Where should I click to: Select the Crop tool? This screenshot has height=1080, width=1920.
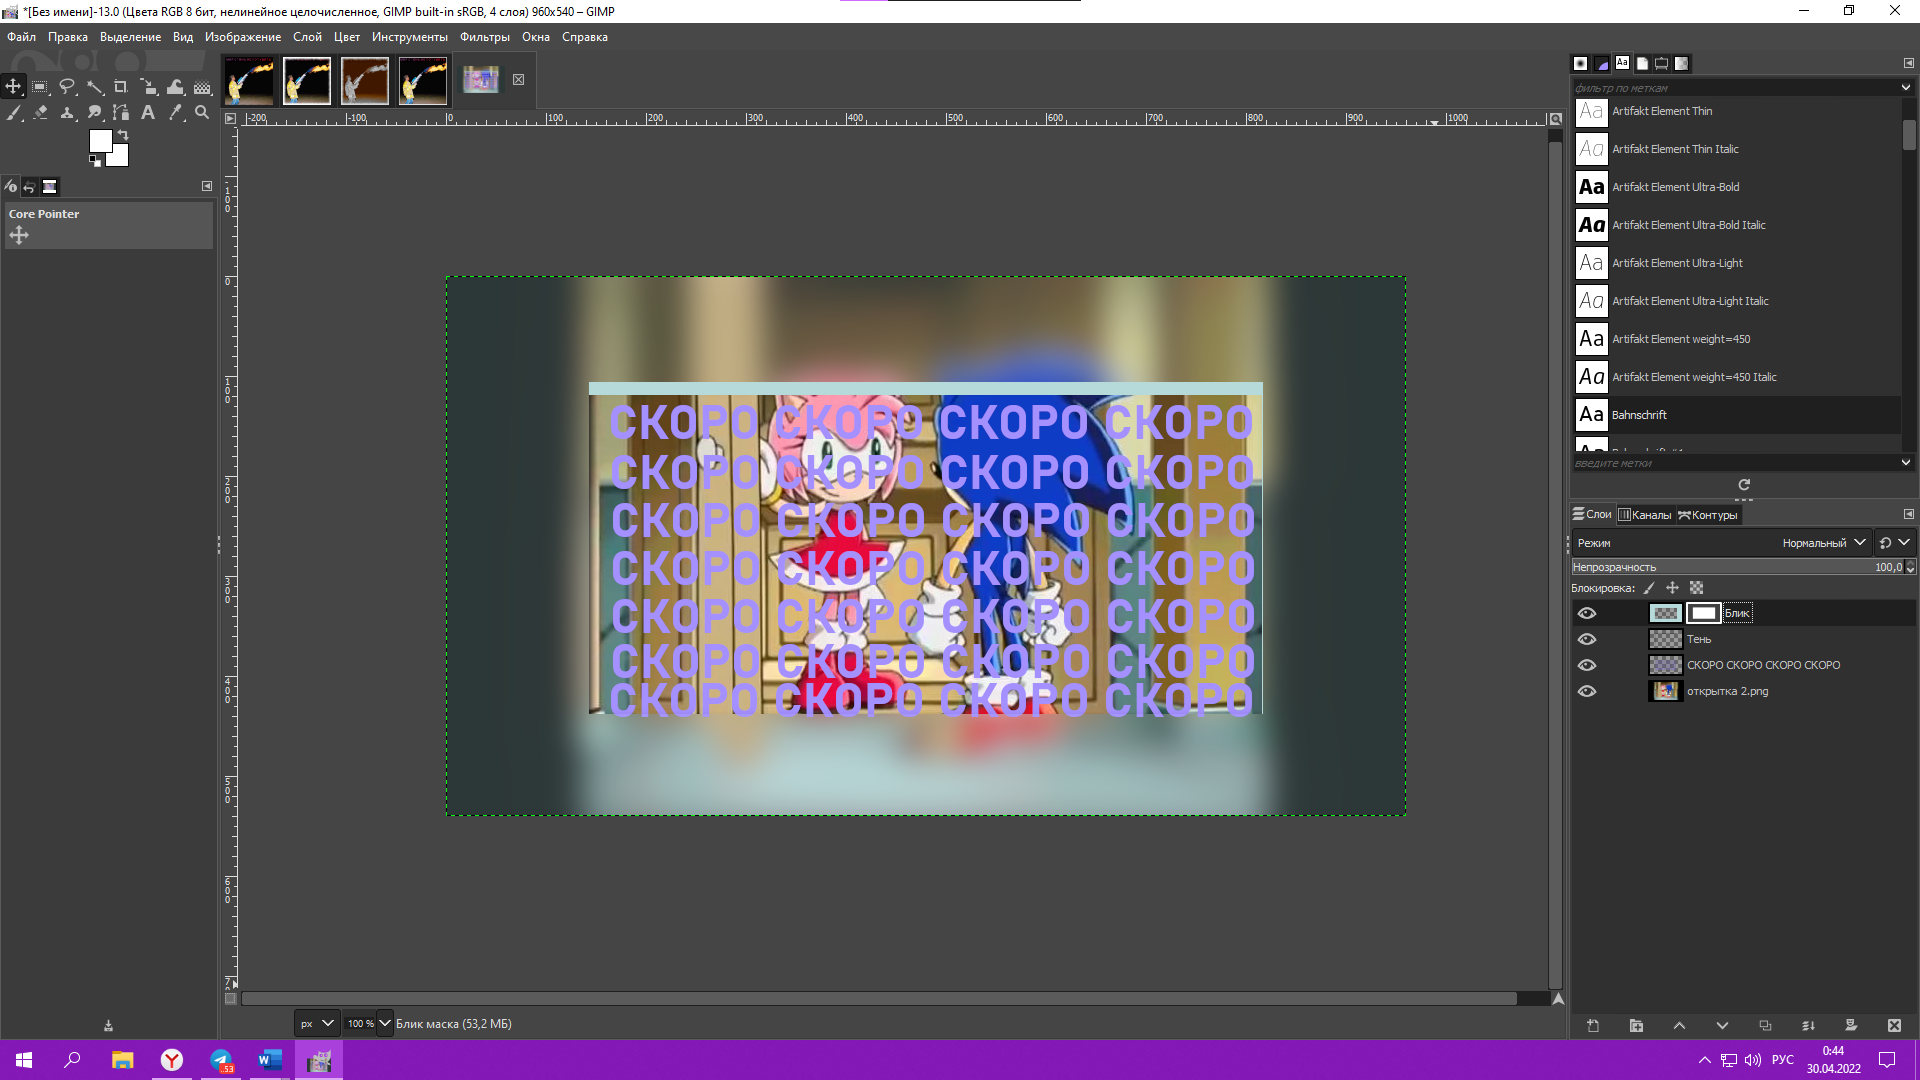(x=121, y=87)
